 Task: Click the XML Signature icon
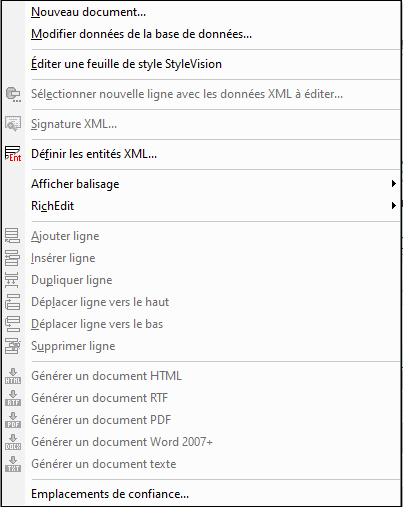pos(13,124)
